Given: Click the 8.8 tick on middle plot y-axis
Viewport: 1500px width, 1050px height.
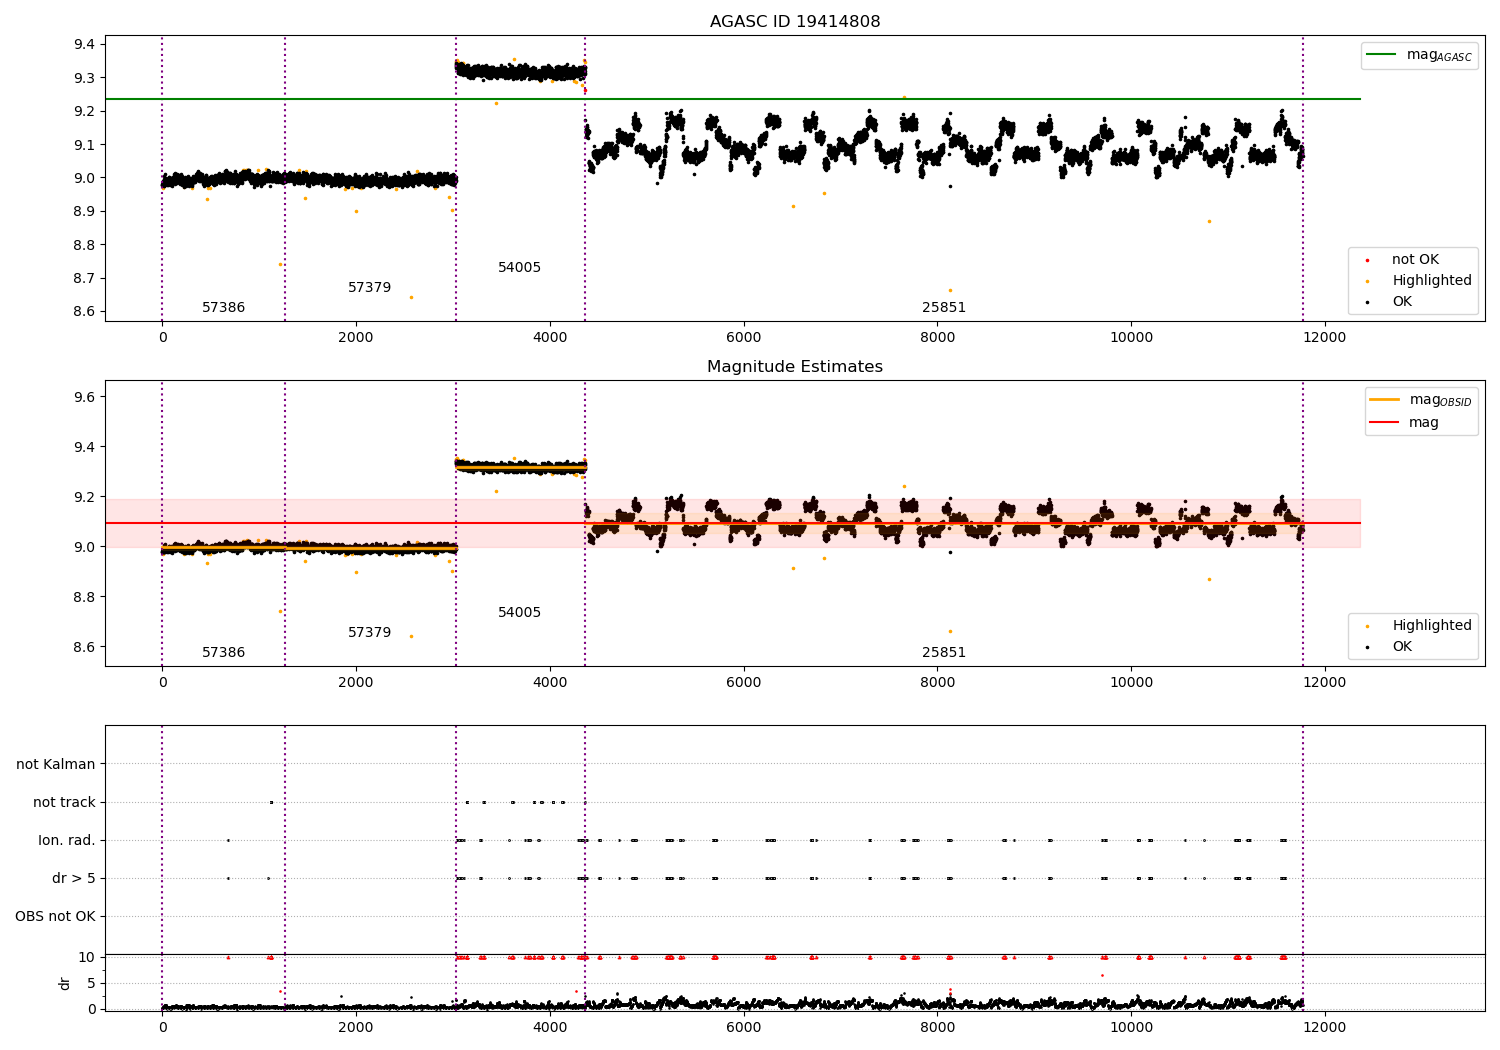Looking at the screenshot, I should (x=84, y=598).
